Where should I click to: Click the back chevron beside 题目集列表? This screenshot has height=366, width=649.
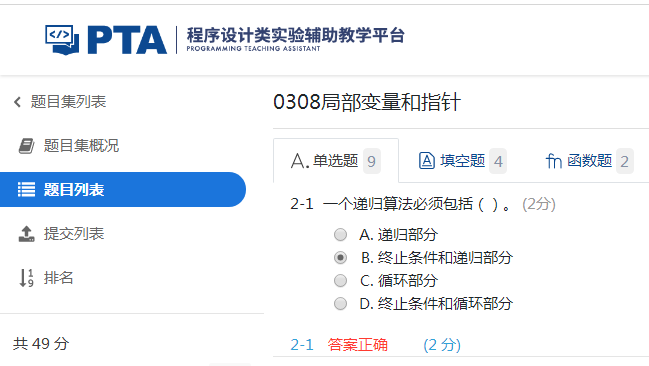17,102
